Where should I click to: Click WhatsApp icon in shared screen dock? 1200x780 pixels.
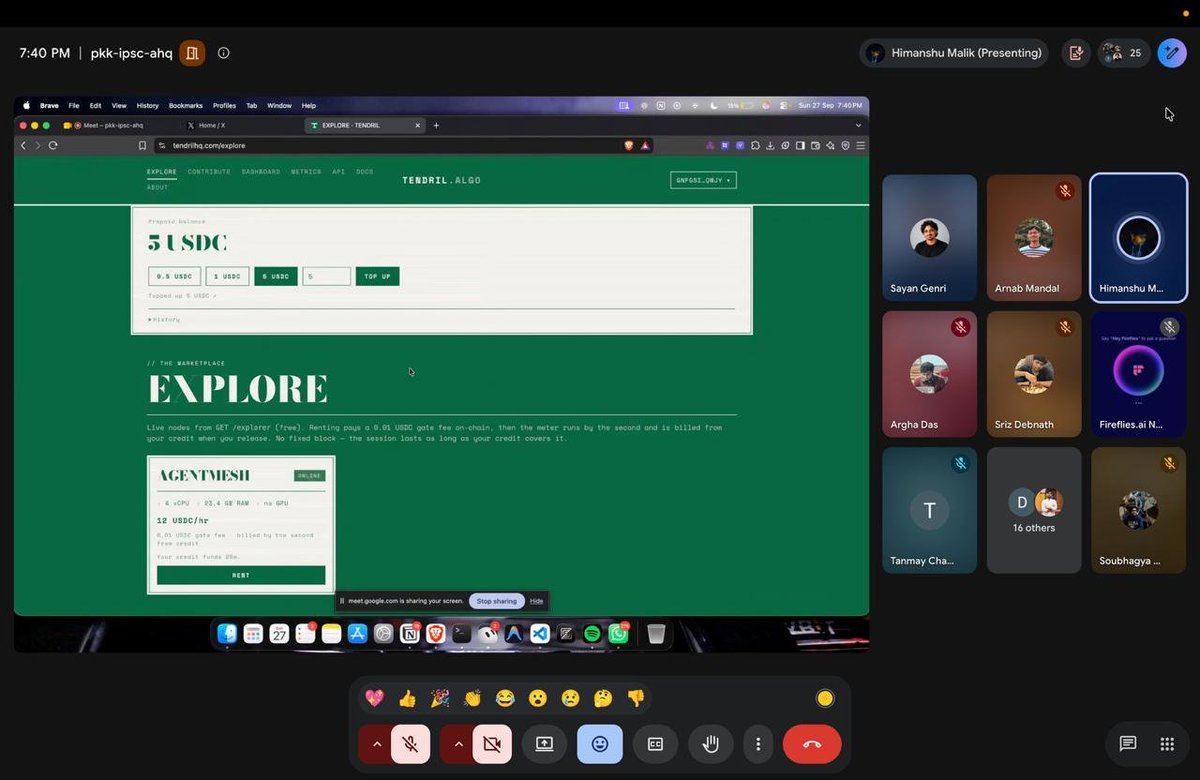[x=618, y=633]
